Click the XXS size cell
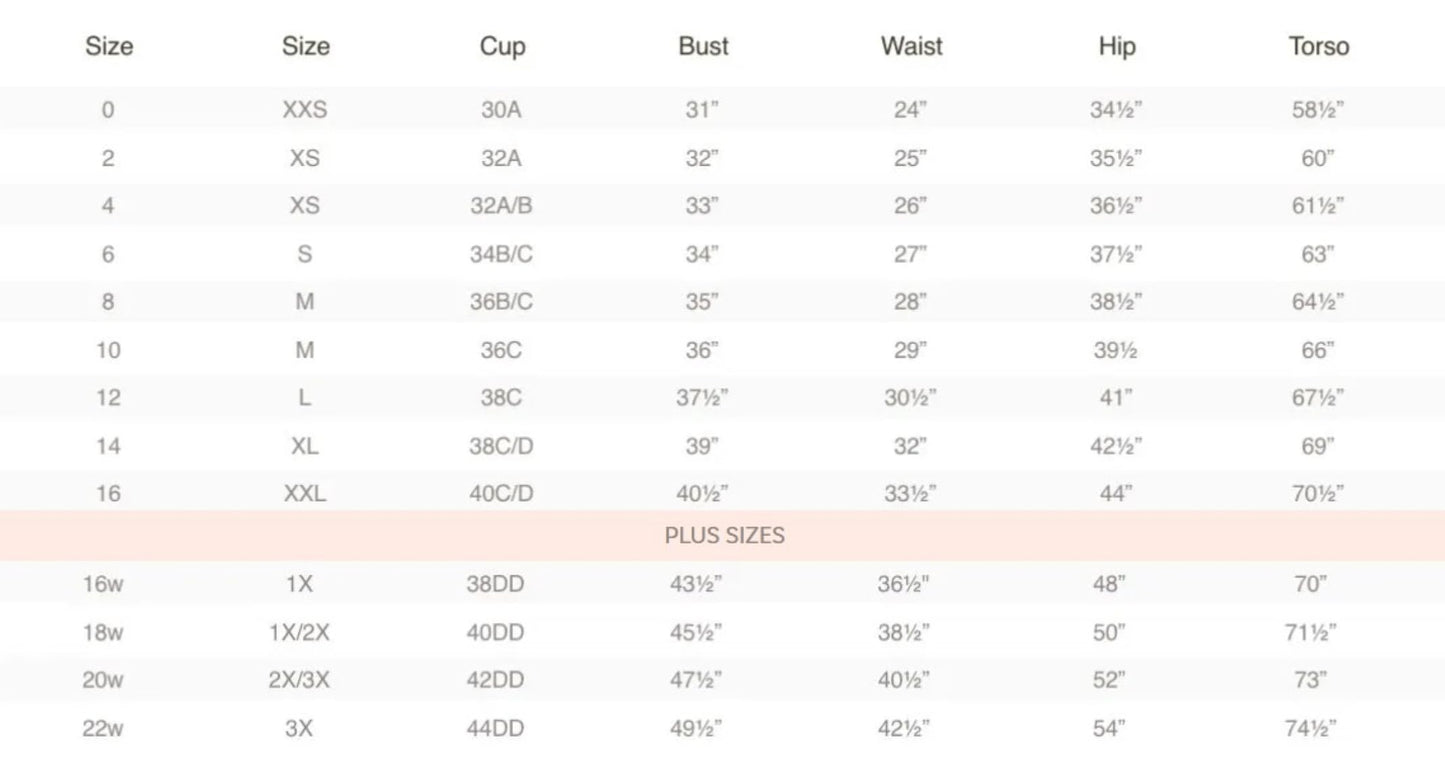1445x757 pixels. point(305,110)
